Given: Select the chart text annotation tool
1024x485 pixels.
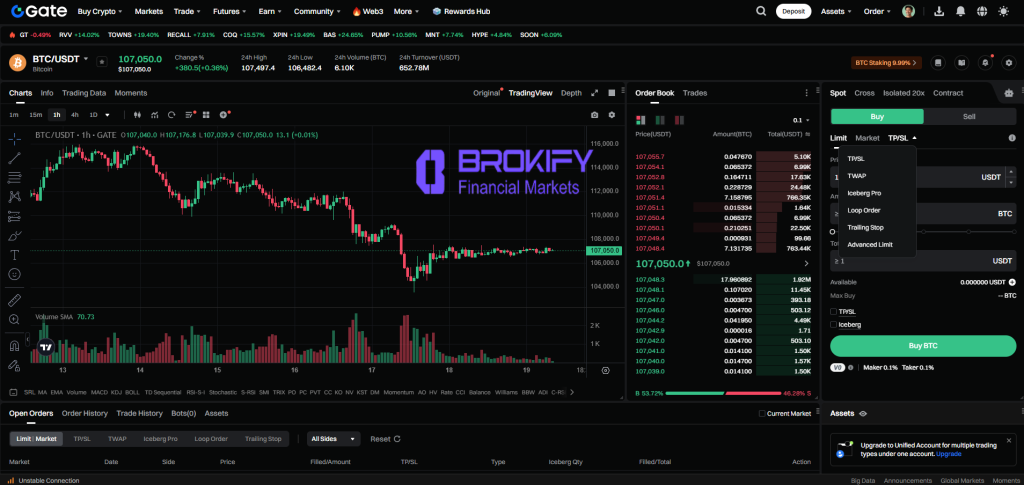Looking at the screenshot, I should 15,255.
